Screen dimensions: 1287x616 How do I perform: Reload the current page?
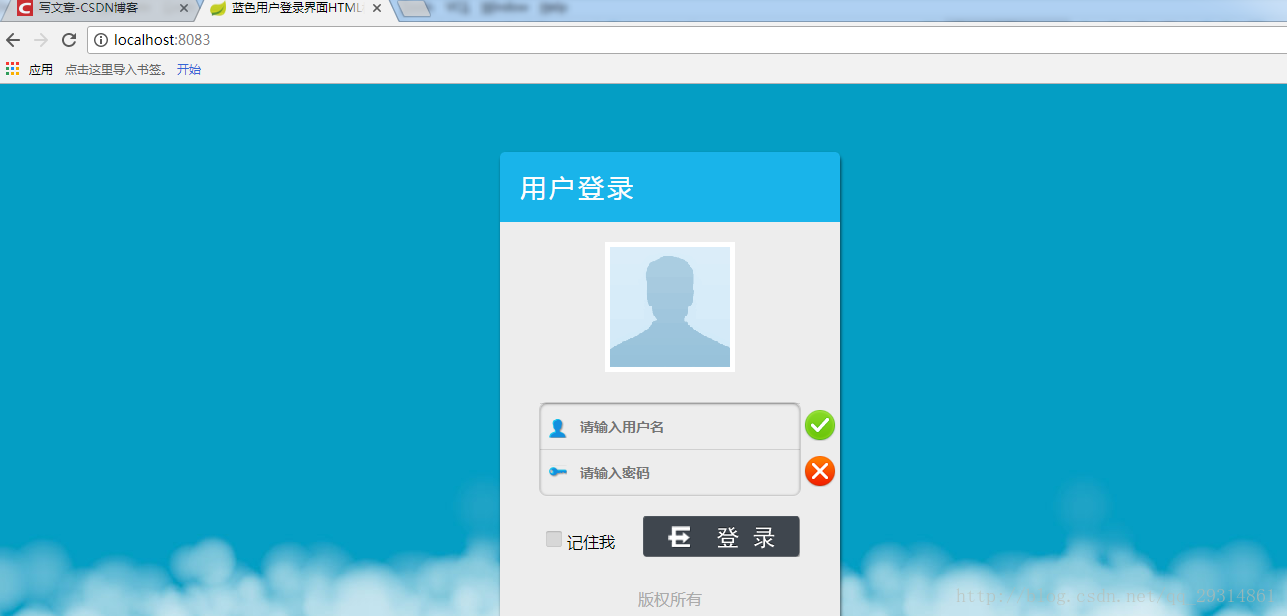click(69, 40)
